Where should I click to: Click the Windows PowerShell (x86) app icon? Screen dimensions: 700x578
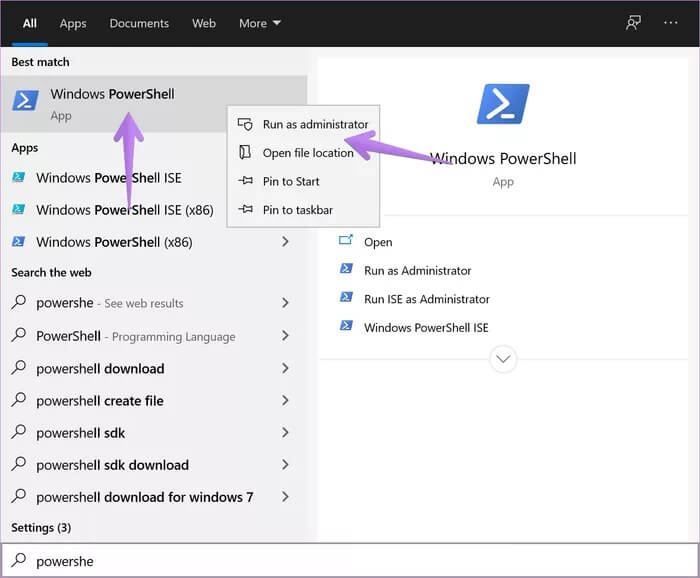click(x=18, y=241)
